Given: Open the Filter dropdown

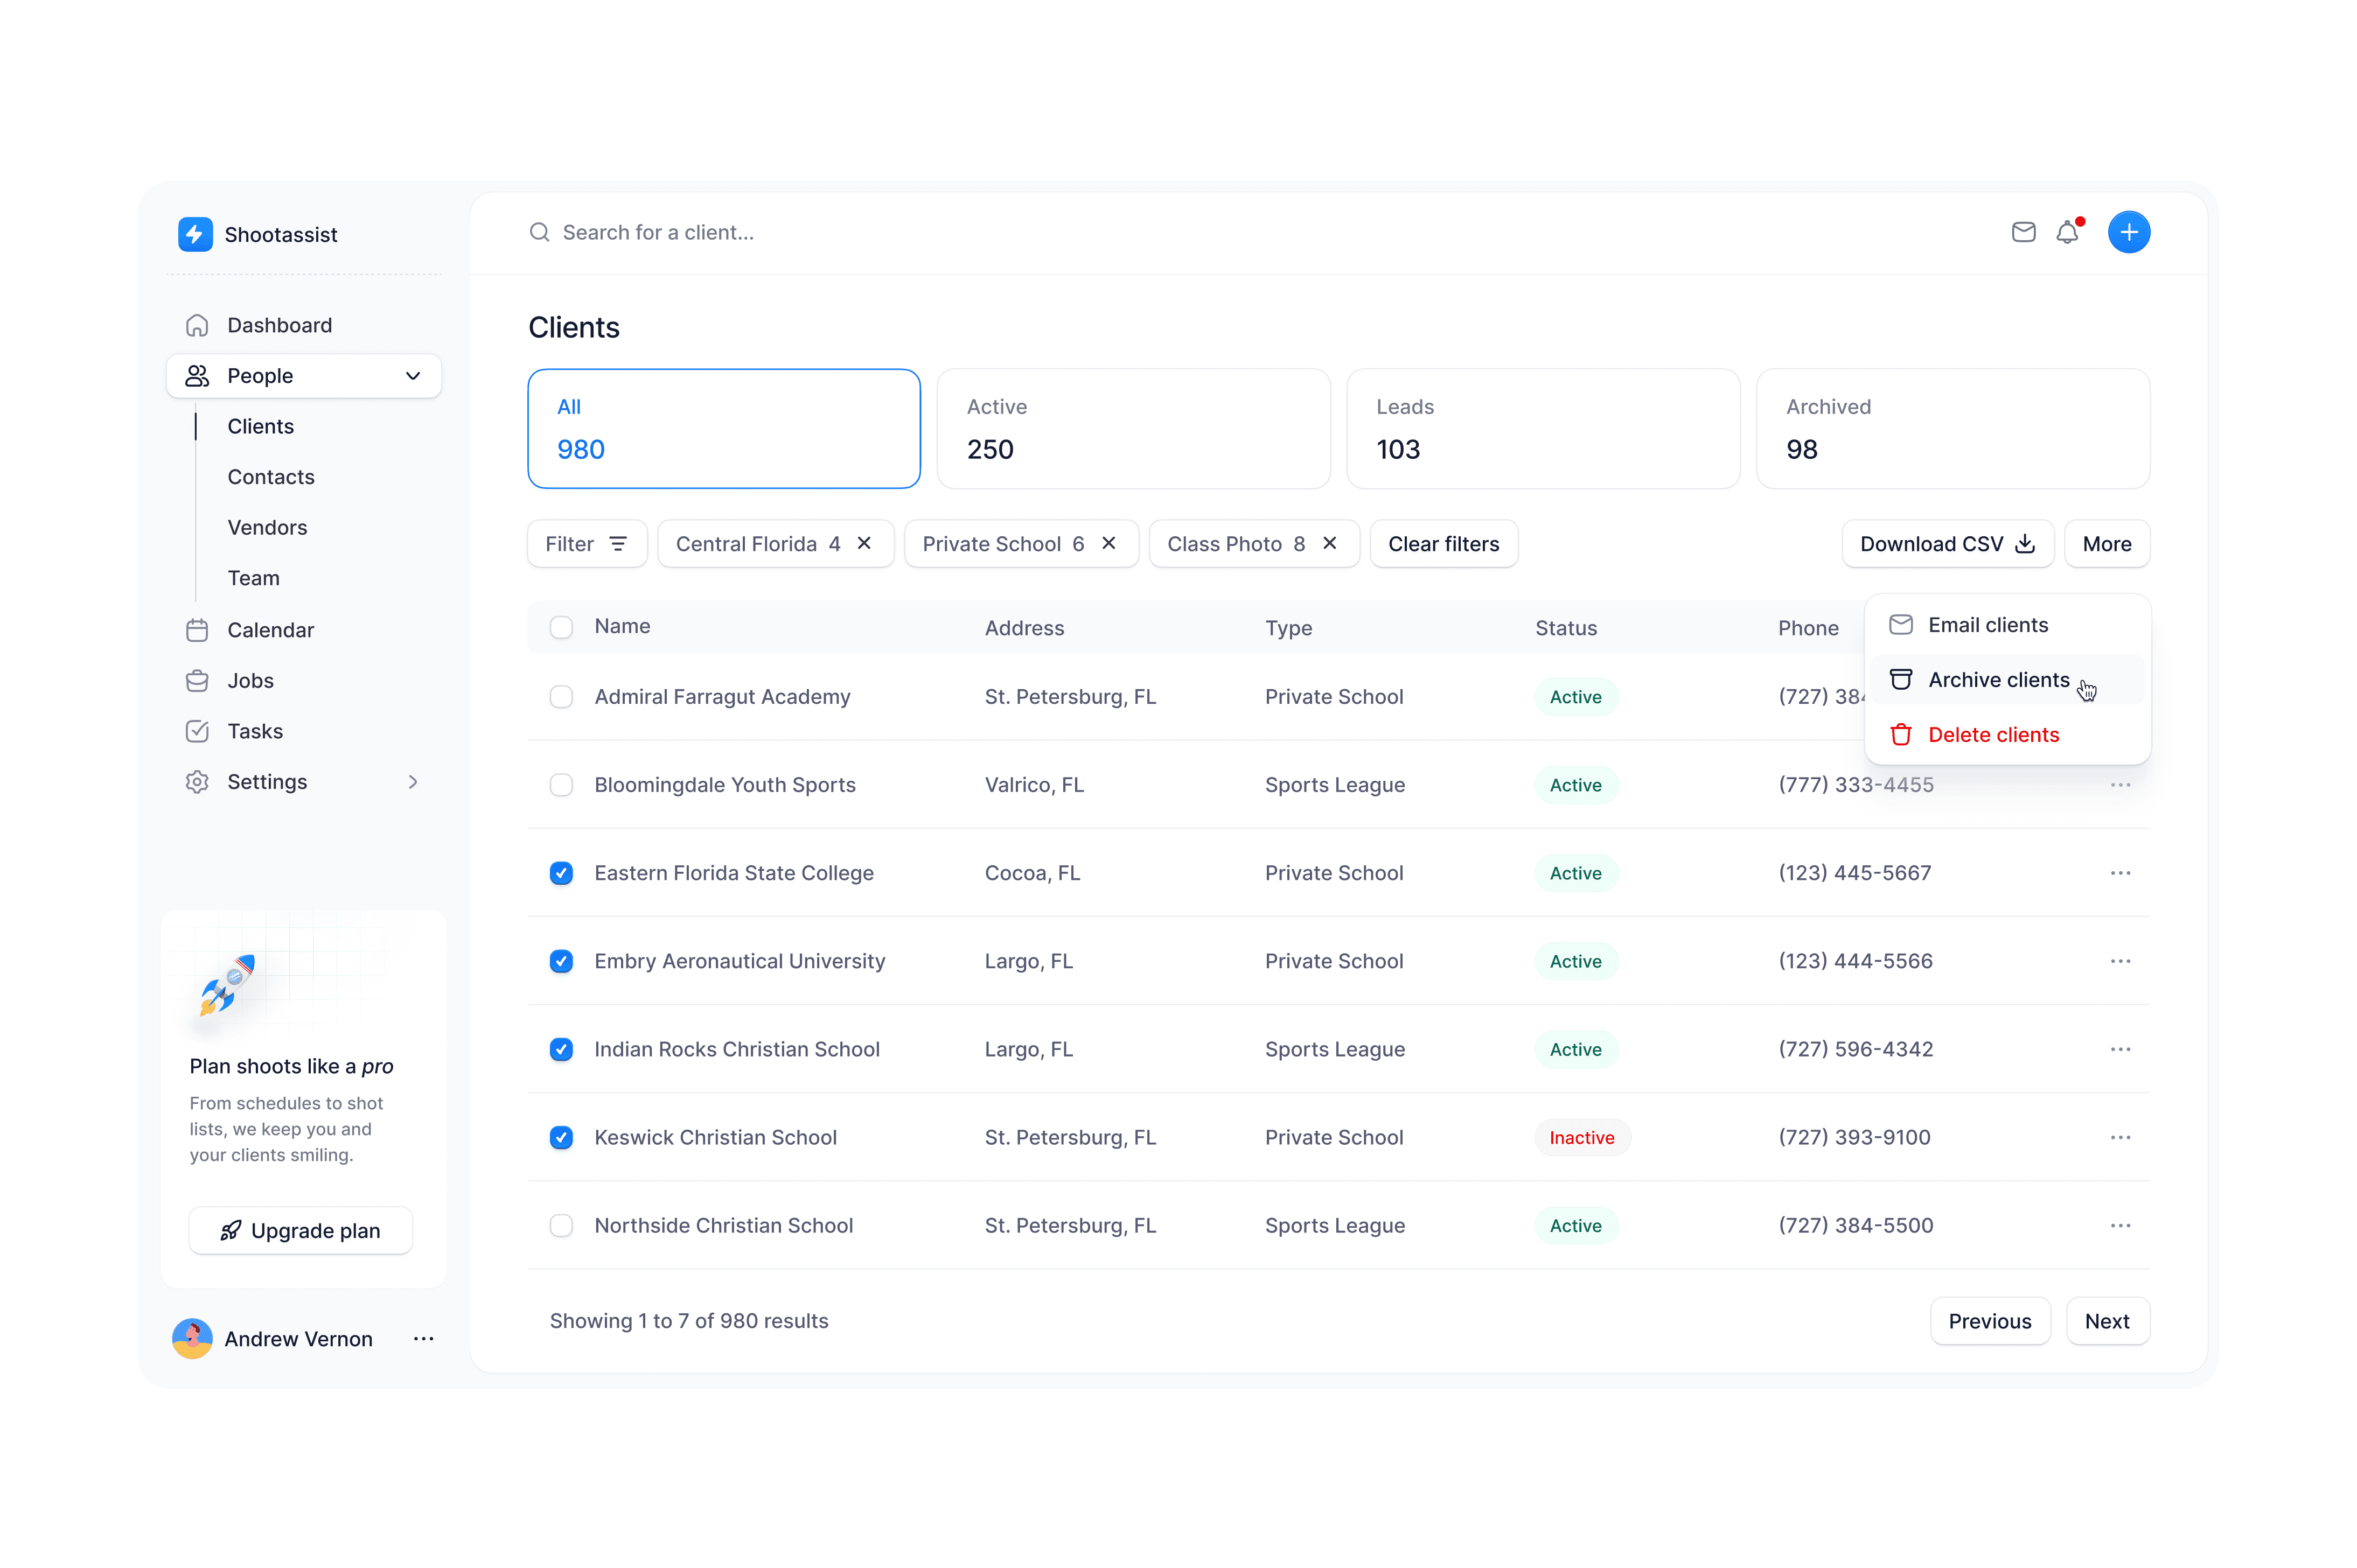Looking at the screenshot, I should point(586,544).
